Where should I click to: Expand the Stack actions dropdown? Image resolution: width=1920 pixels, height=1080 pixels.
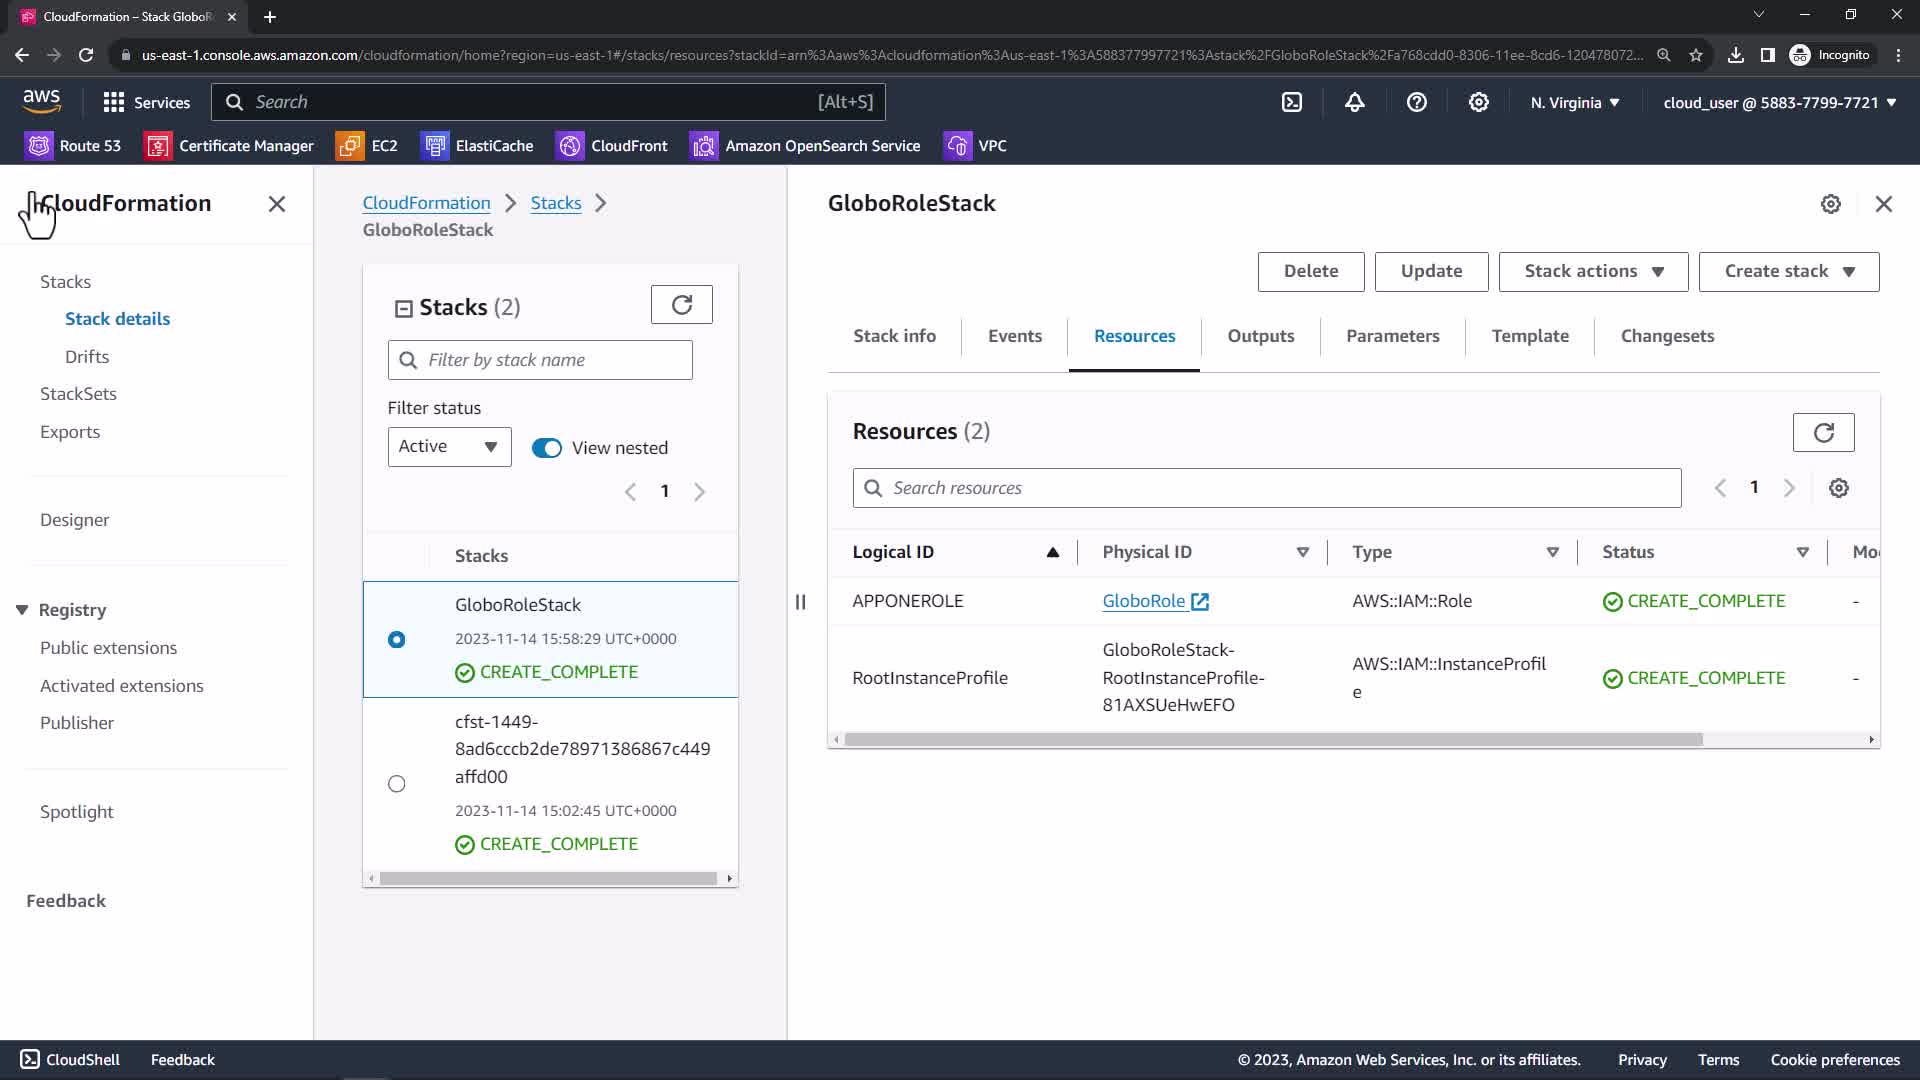[x=1593, y=272]
